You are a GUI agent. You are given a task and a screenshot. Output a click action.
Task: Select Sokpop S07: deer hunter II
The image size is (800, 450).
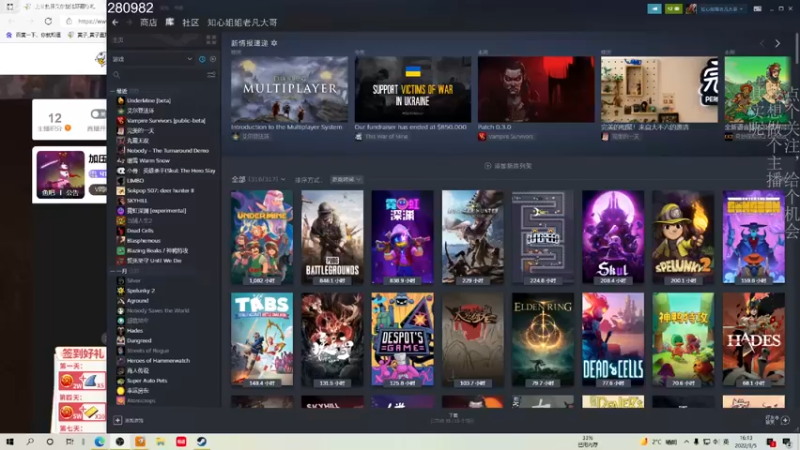[160, 190]
